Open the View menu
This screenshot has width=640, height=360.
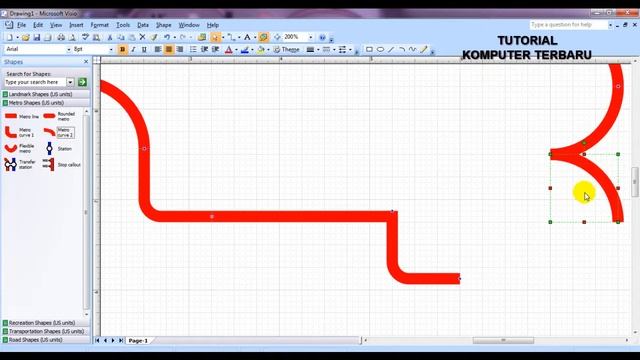[56, 25]
